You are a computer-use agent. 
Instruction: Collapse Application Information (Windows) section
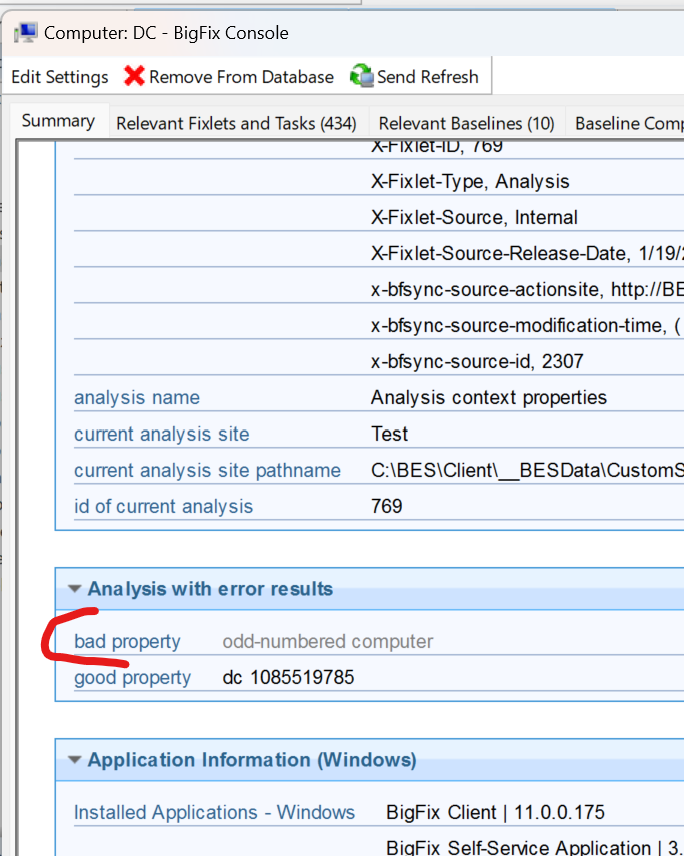tap(74, 759)
